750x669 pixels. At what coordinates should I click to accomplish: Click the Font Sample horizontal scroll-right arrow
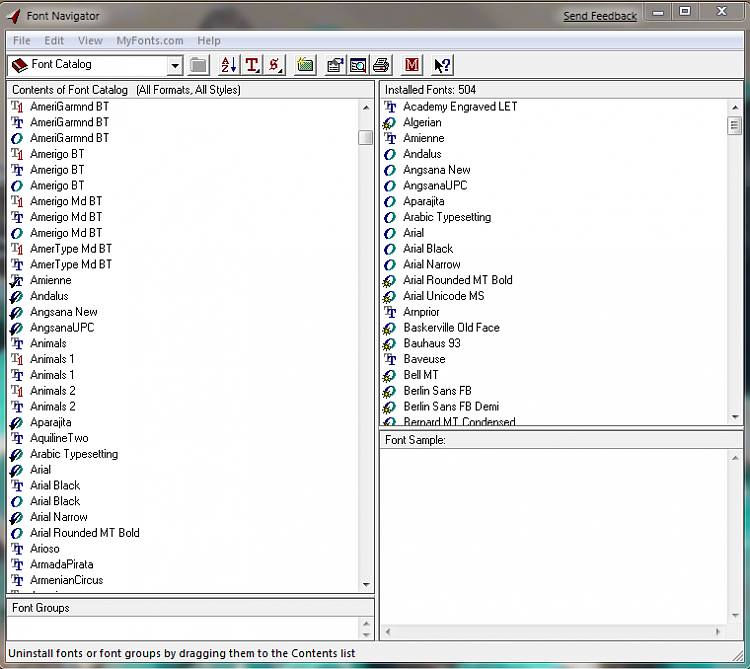pos(717,632)
